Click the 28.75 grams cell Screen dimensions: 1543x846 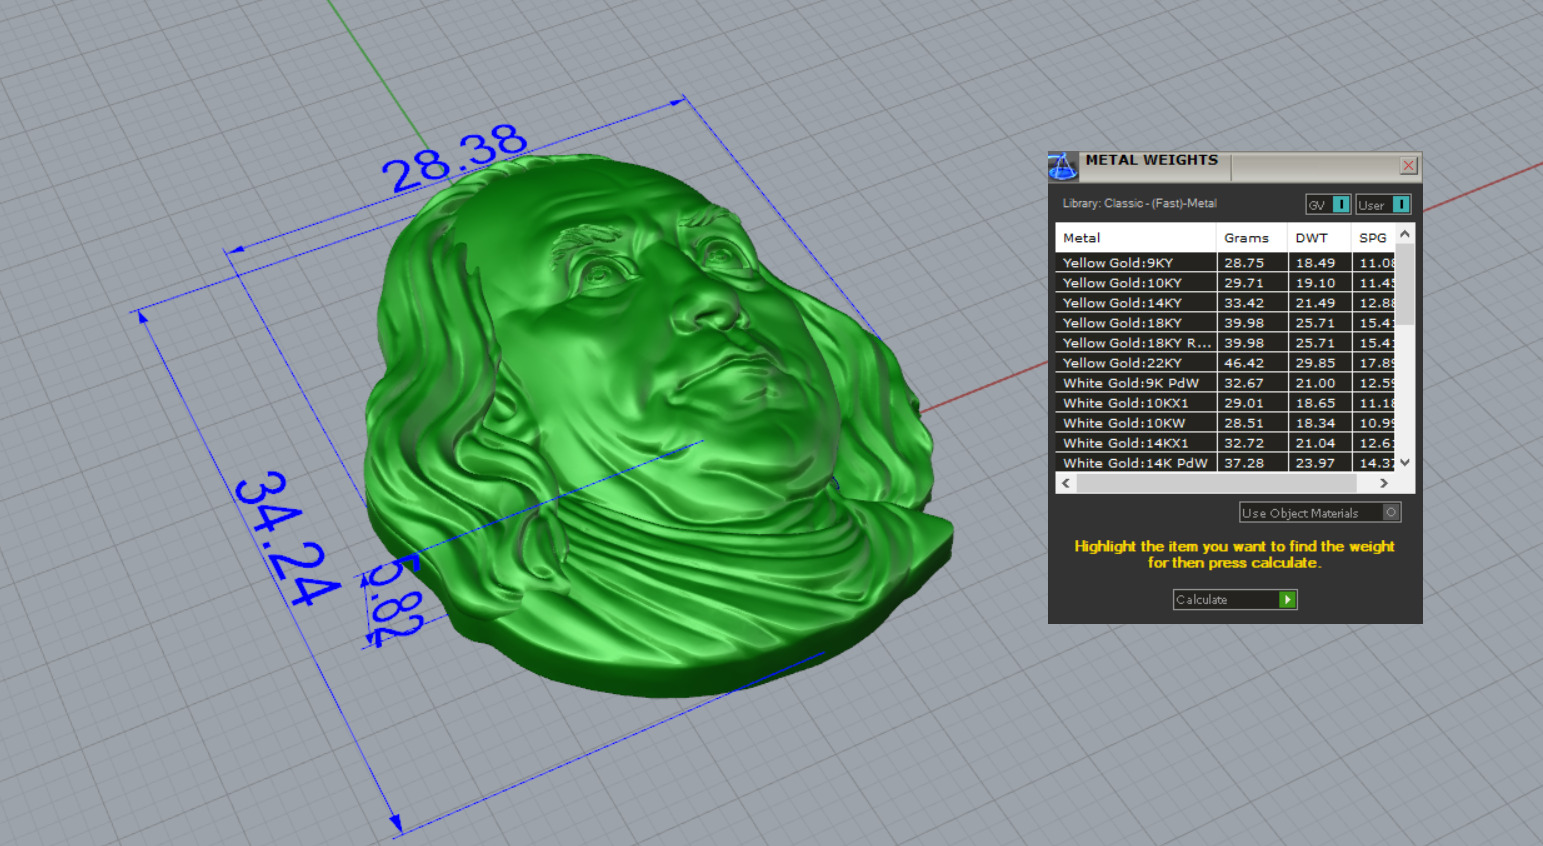pos(1252,263)
